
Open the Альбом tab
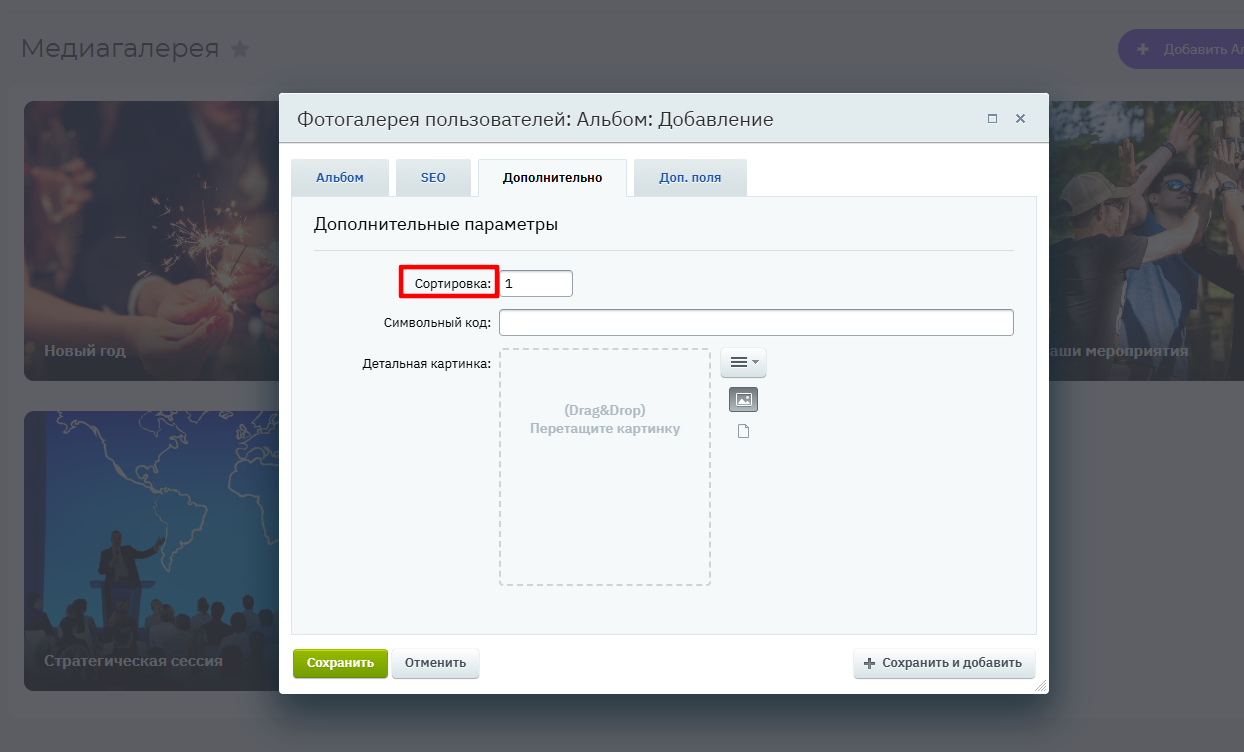pos(339,178)
